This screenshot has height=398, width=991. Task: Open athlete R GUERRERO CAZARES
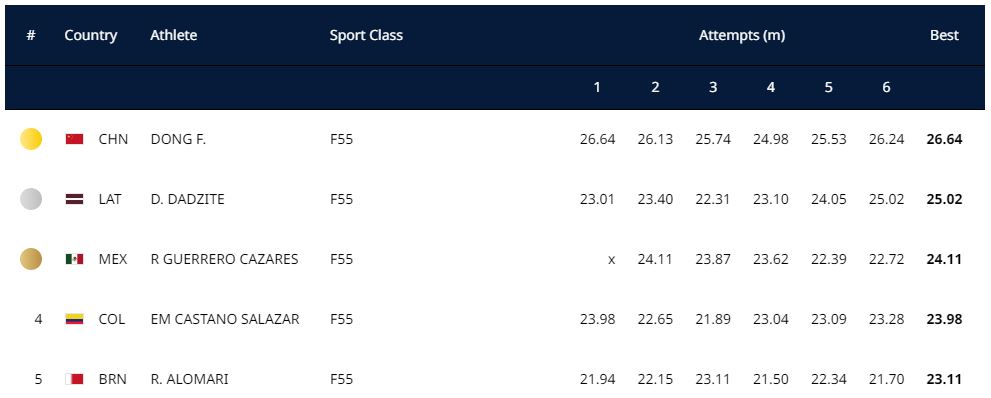click(x=224, y=260)
